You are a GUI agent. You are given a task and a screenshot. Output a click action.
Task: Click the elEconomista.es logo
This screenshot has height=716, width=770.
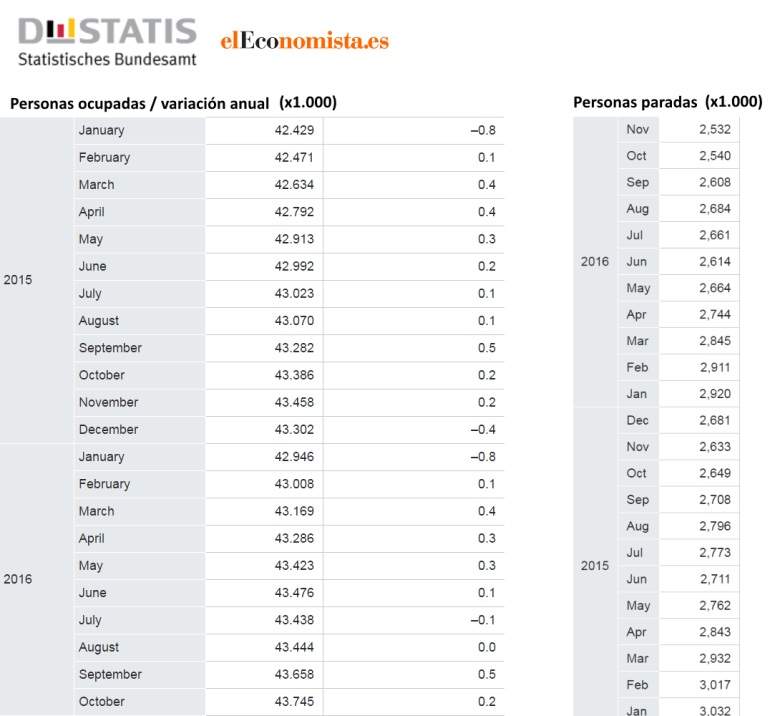point(304,40)
